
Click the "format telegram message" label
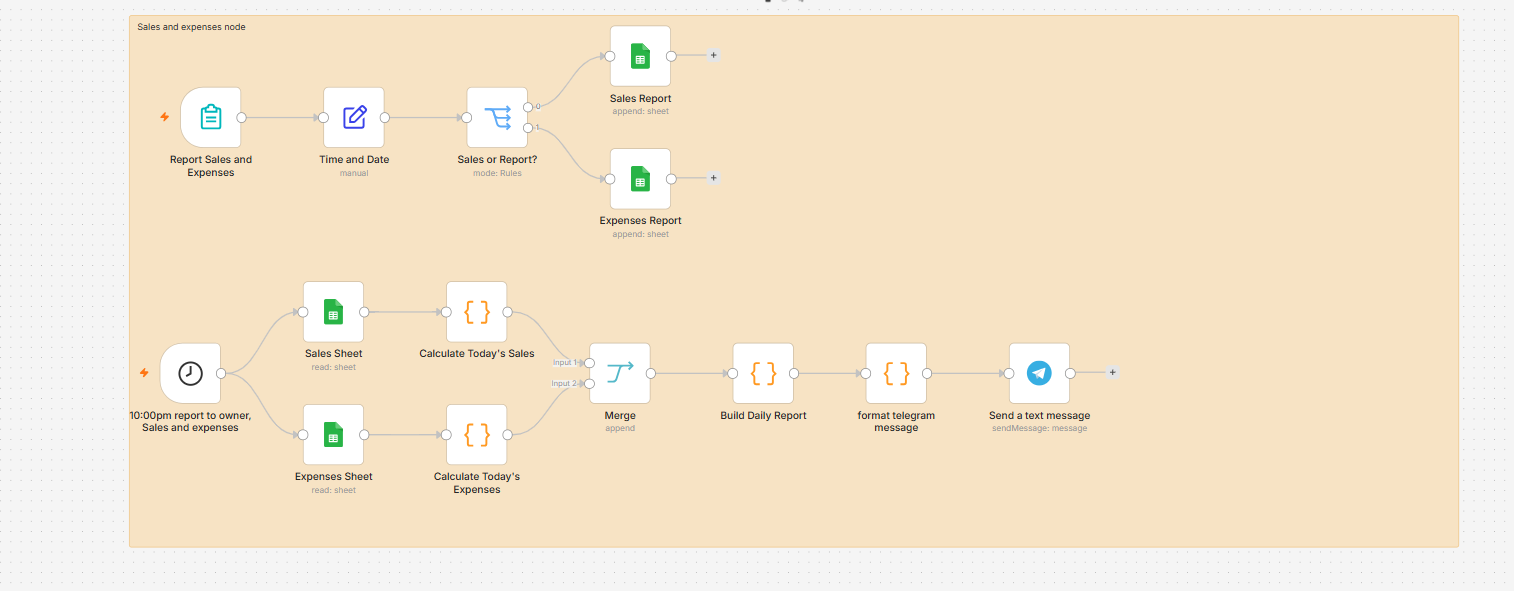(x=896, y=422)
